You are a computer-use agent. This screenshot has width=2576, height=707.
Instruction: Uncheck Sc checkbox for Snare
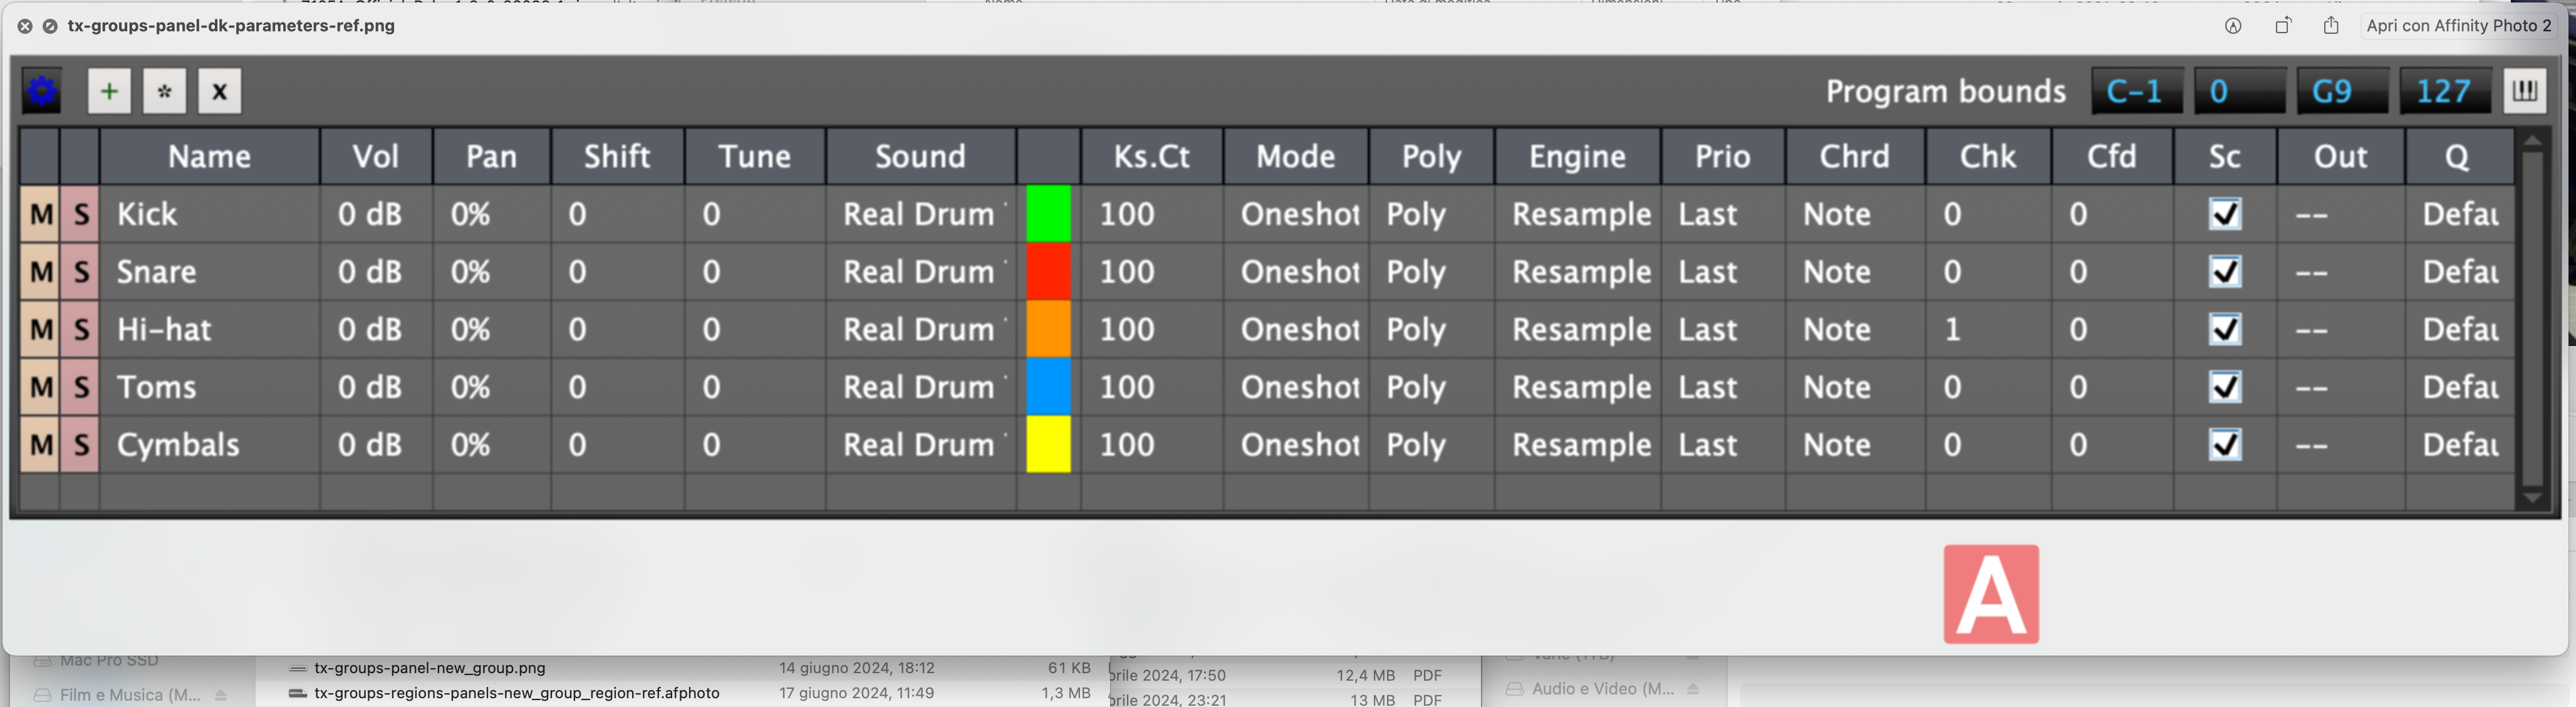click(2225, 272)
